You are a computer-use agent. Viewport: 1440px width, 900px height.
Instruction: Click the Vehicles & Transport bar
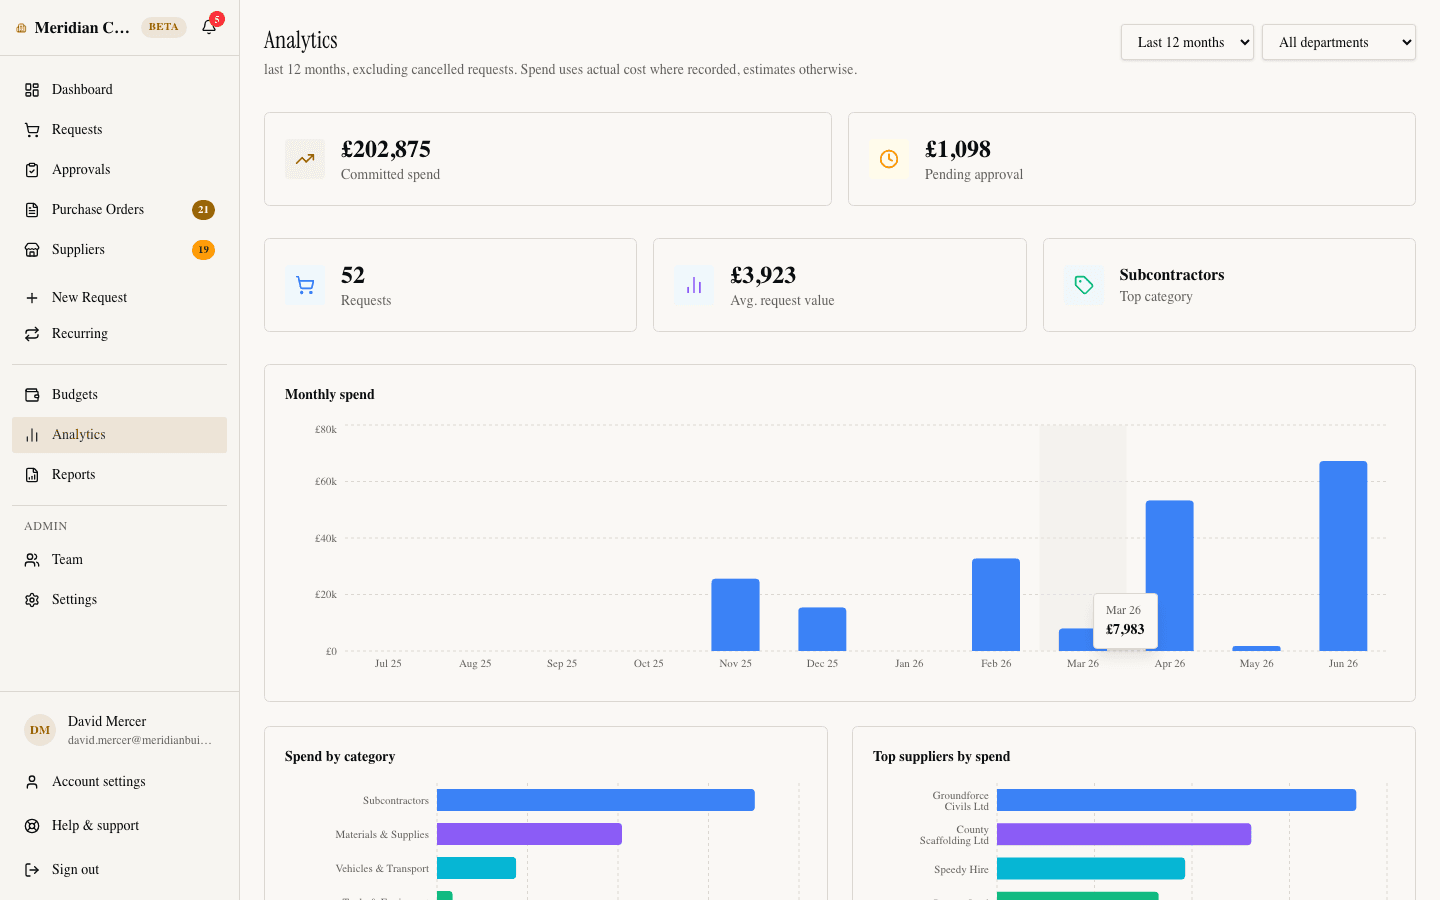click(x=476, y=868)
